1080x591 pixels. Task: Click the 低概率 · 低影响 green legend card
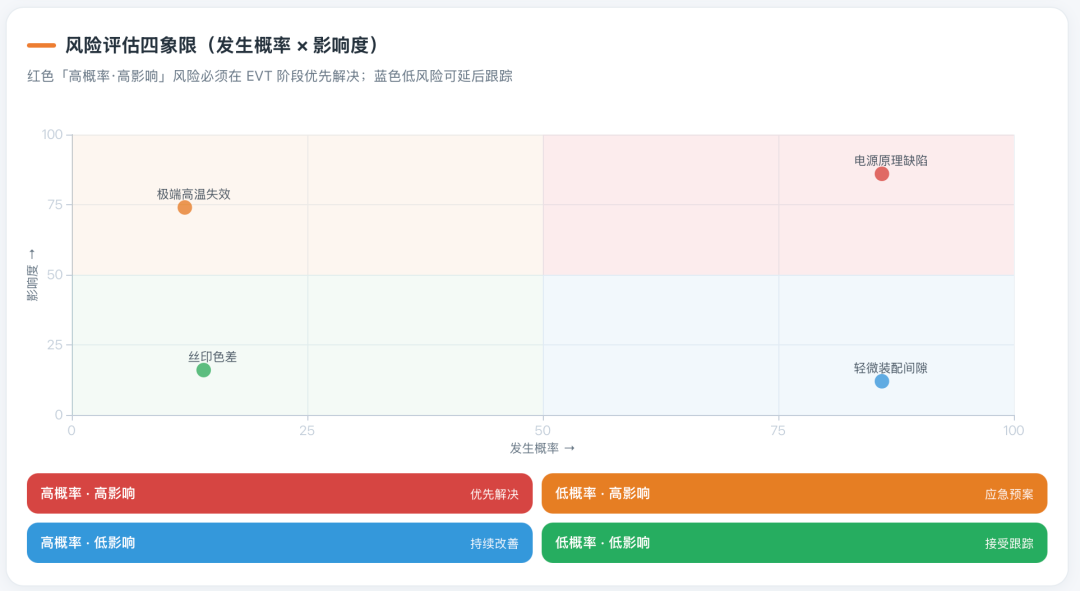tap(794, 543)
